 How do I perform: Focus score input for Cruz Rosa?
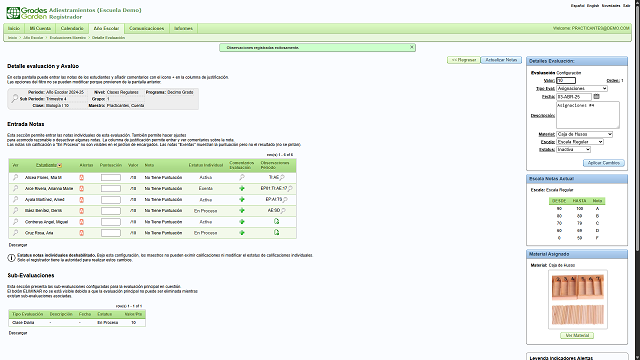point(111,233)
